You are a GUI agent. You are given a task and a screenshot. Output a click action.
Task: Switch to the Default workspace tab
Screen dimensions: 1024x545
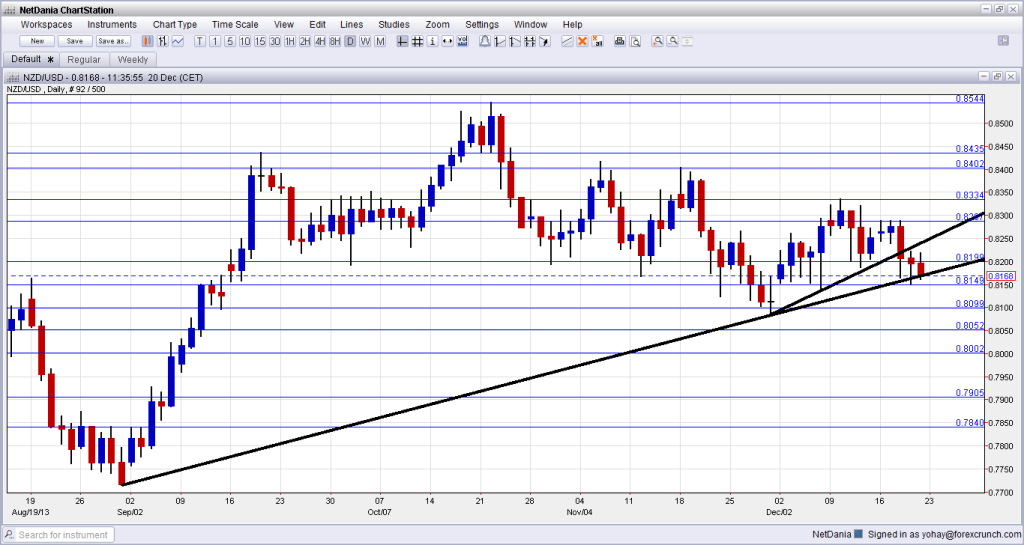[x=31, y=59]
